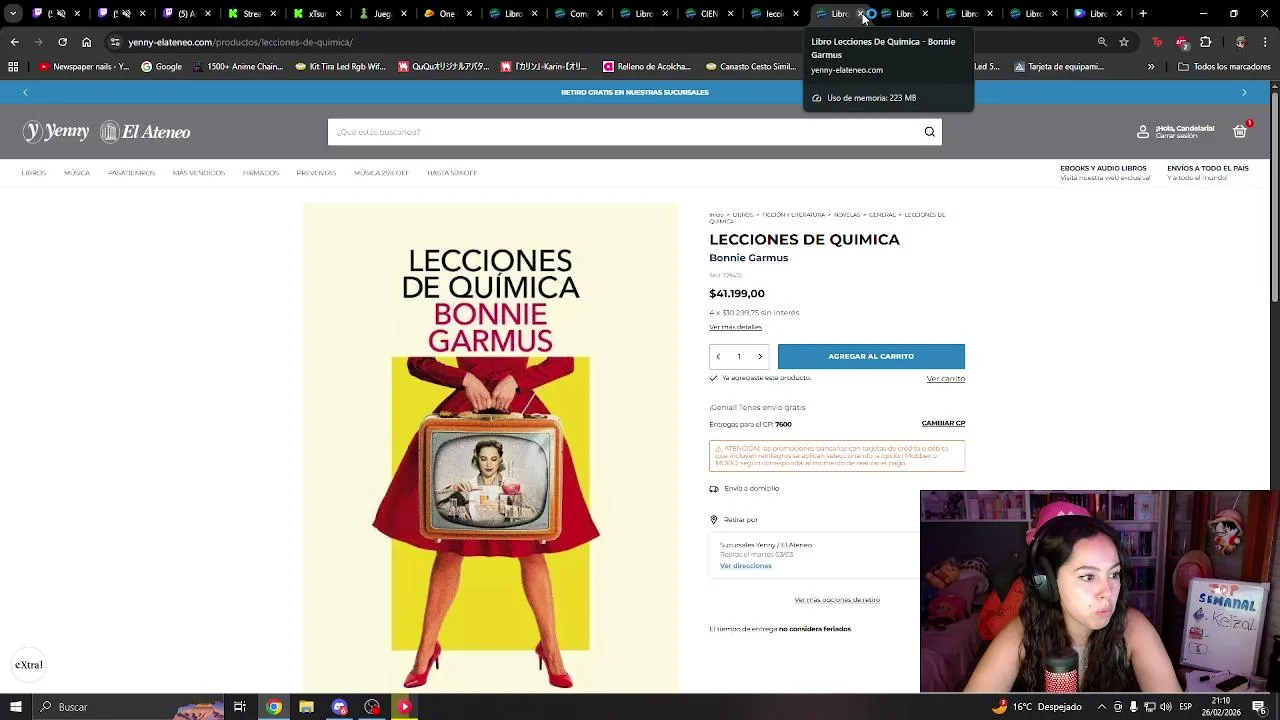Screen dimensions: 1280x720
Task: Open MÚSICA 25% OFF menu item
Action: pos(381,173)
